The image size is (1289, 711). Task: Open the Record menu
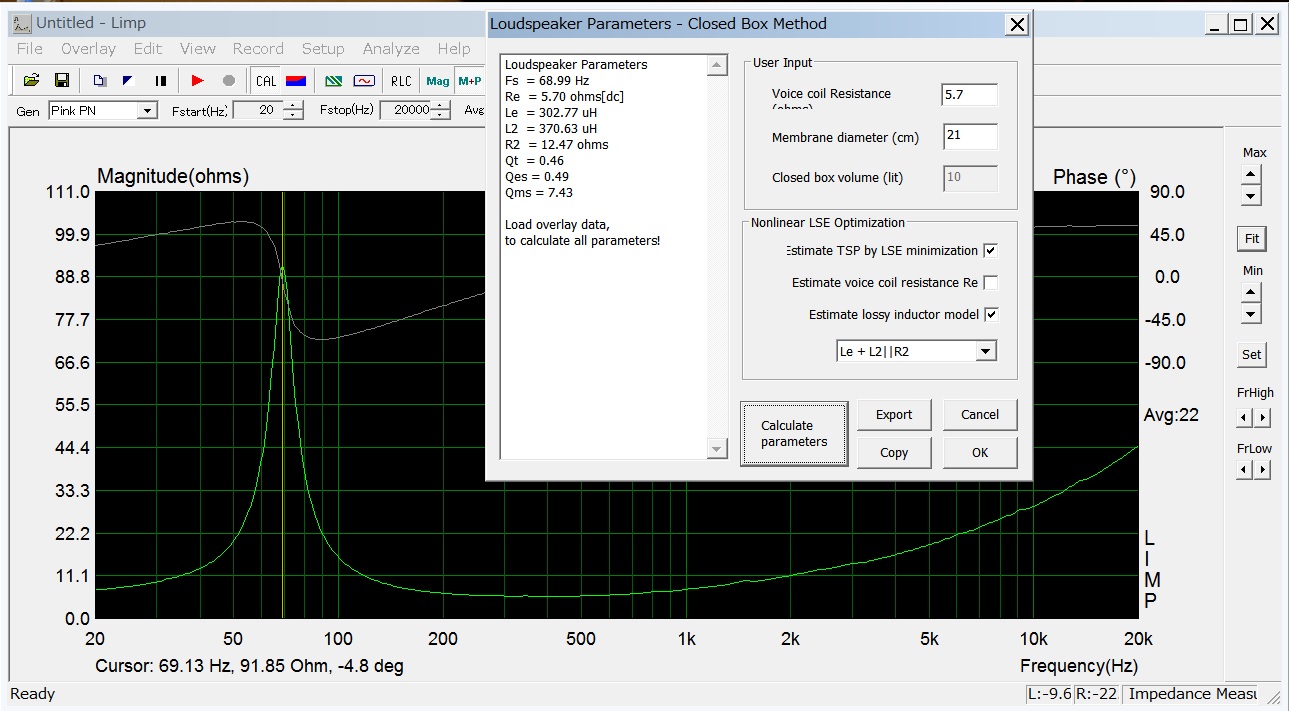coord(258,49)
